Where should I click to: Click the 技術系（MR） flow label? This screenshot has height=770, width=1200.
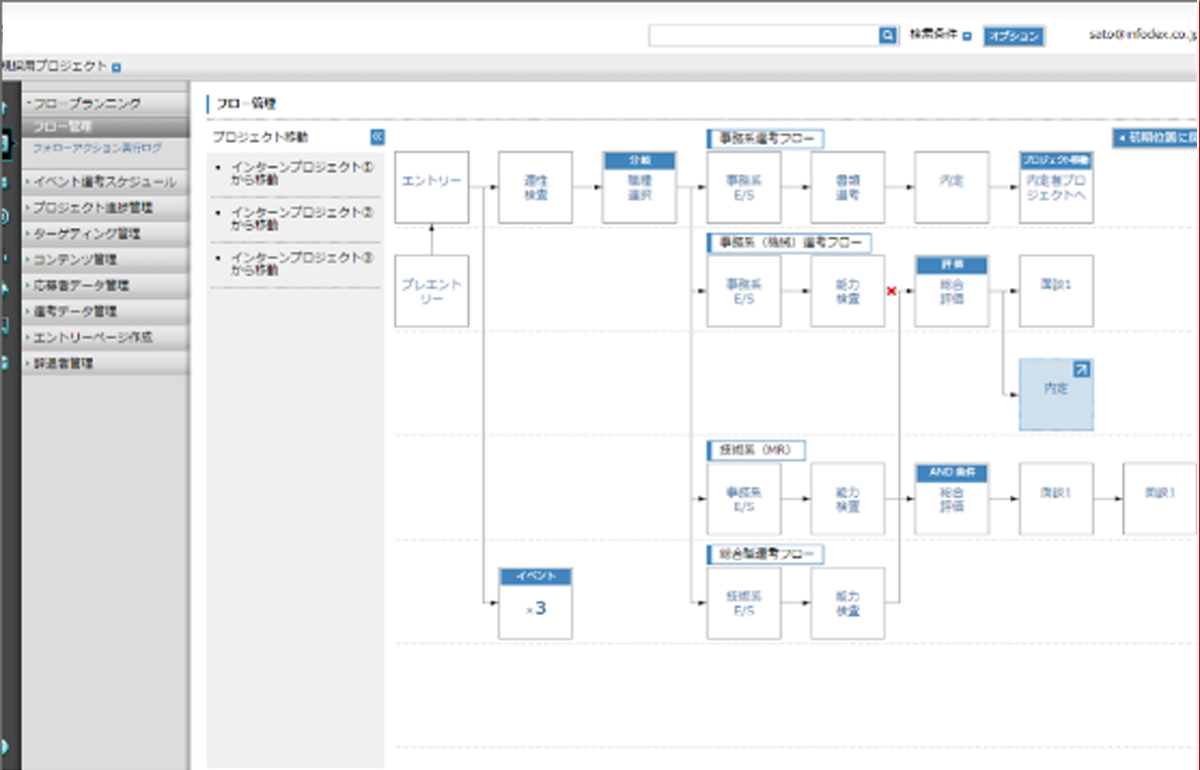click(756, 450)
